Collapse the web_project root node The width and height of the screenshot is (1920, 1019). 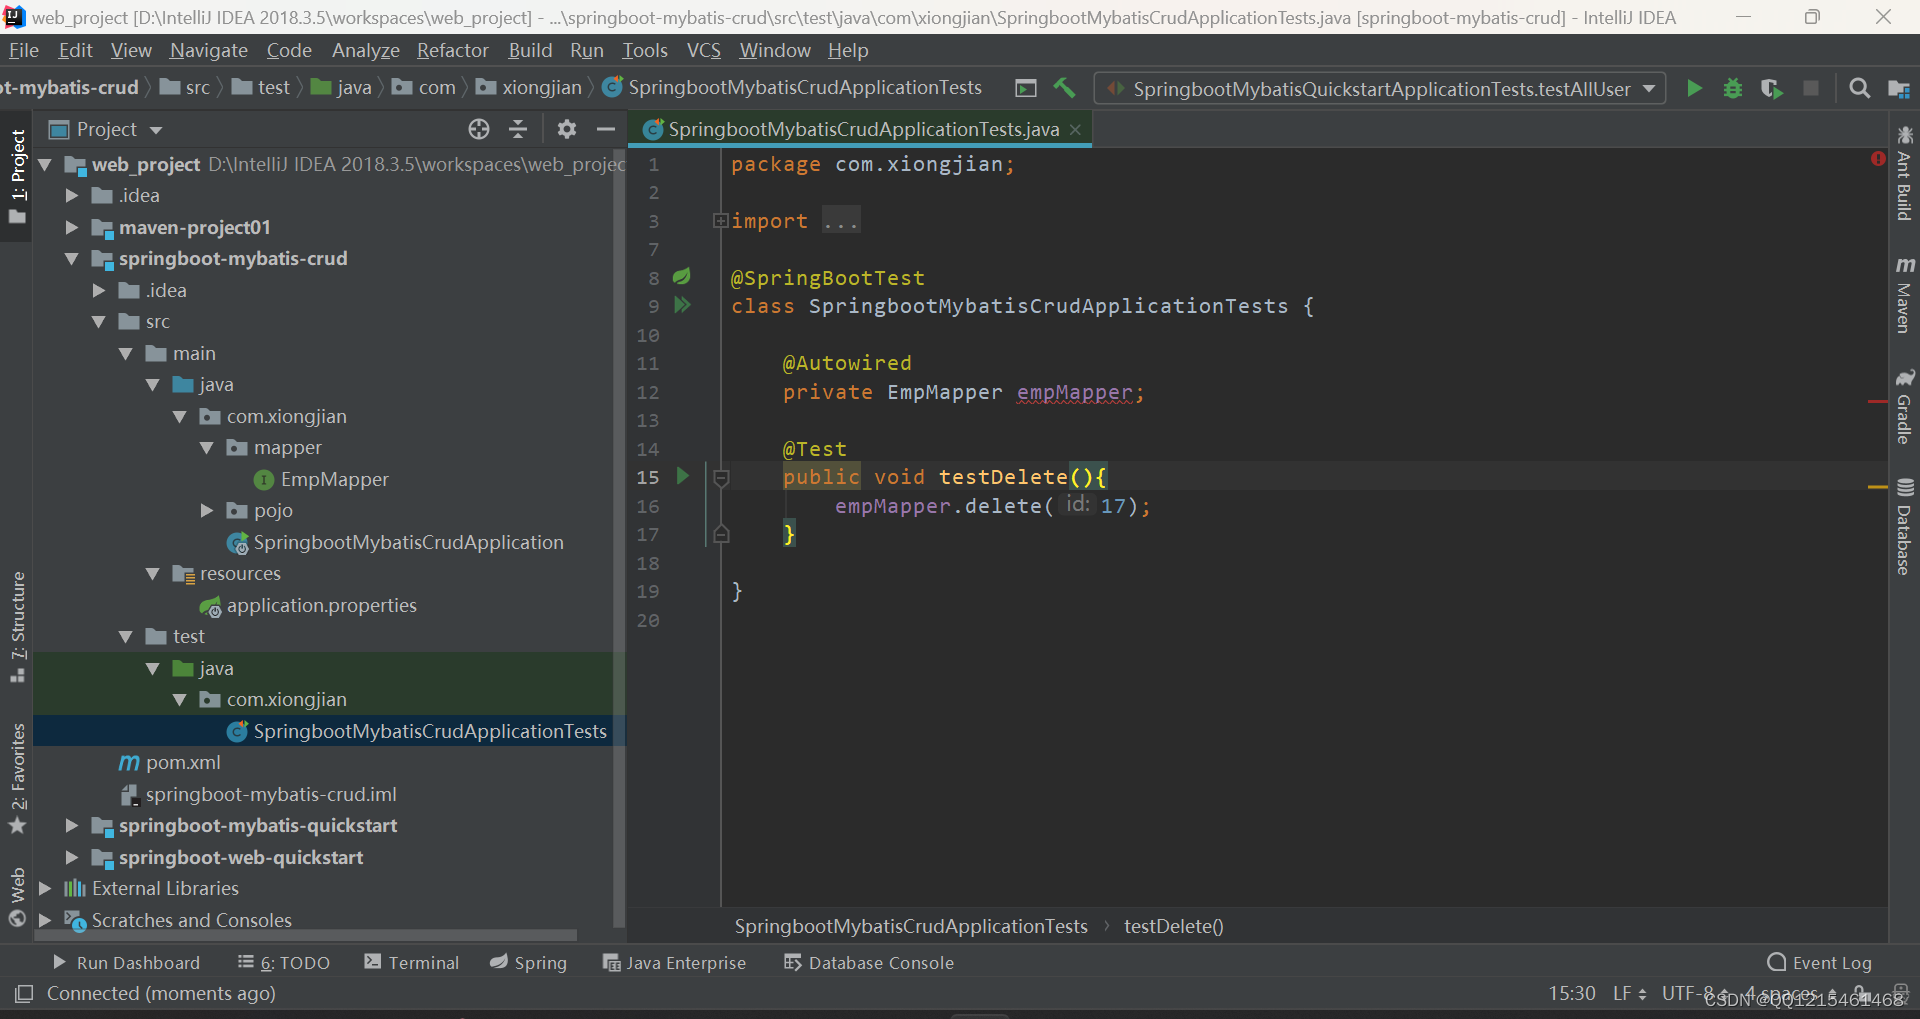click(x=44, y=164)
